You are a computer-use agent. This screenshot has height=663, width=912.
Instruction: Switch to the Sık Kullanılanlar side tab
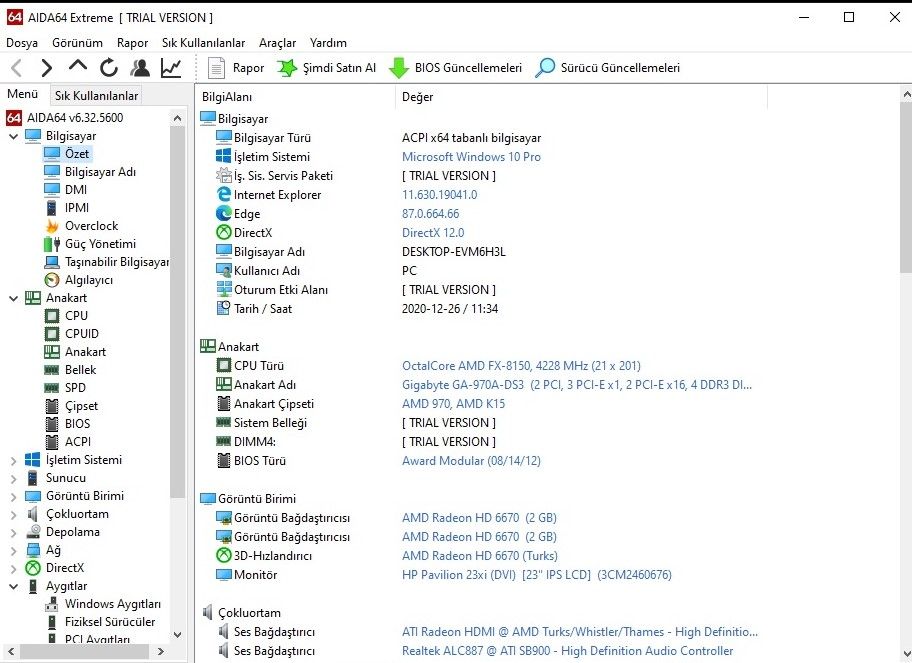point(97,95)
